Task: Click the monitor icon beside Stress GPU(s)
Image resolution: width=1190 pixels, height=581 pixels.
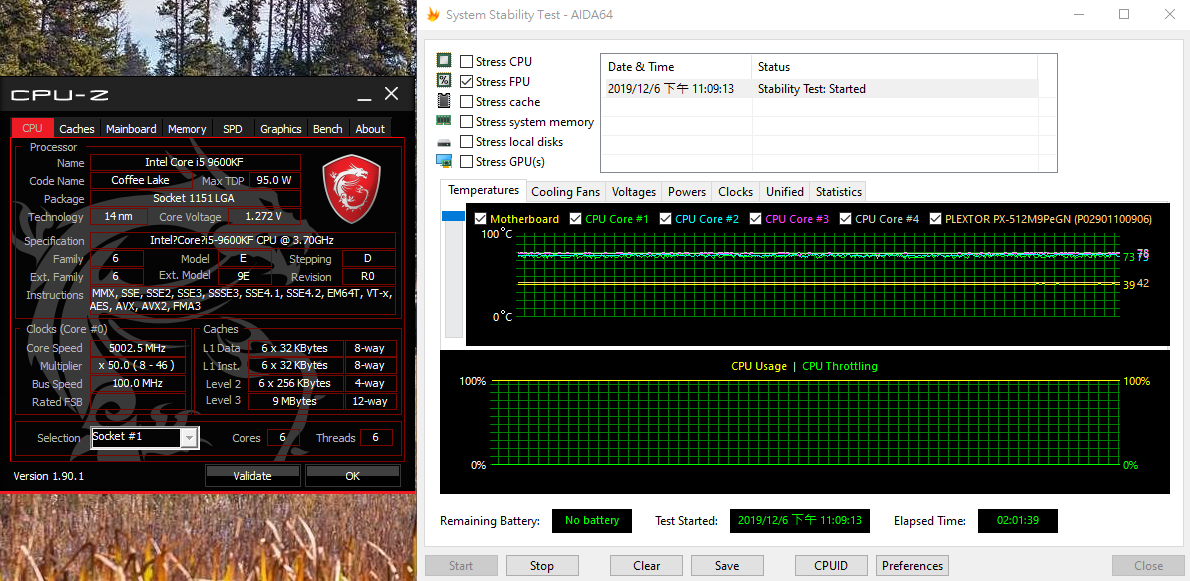Action: pyautogui.click(x=444, y=161)
